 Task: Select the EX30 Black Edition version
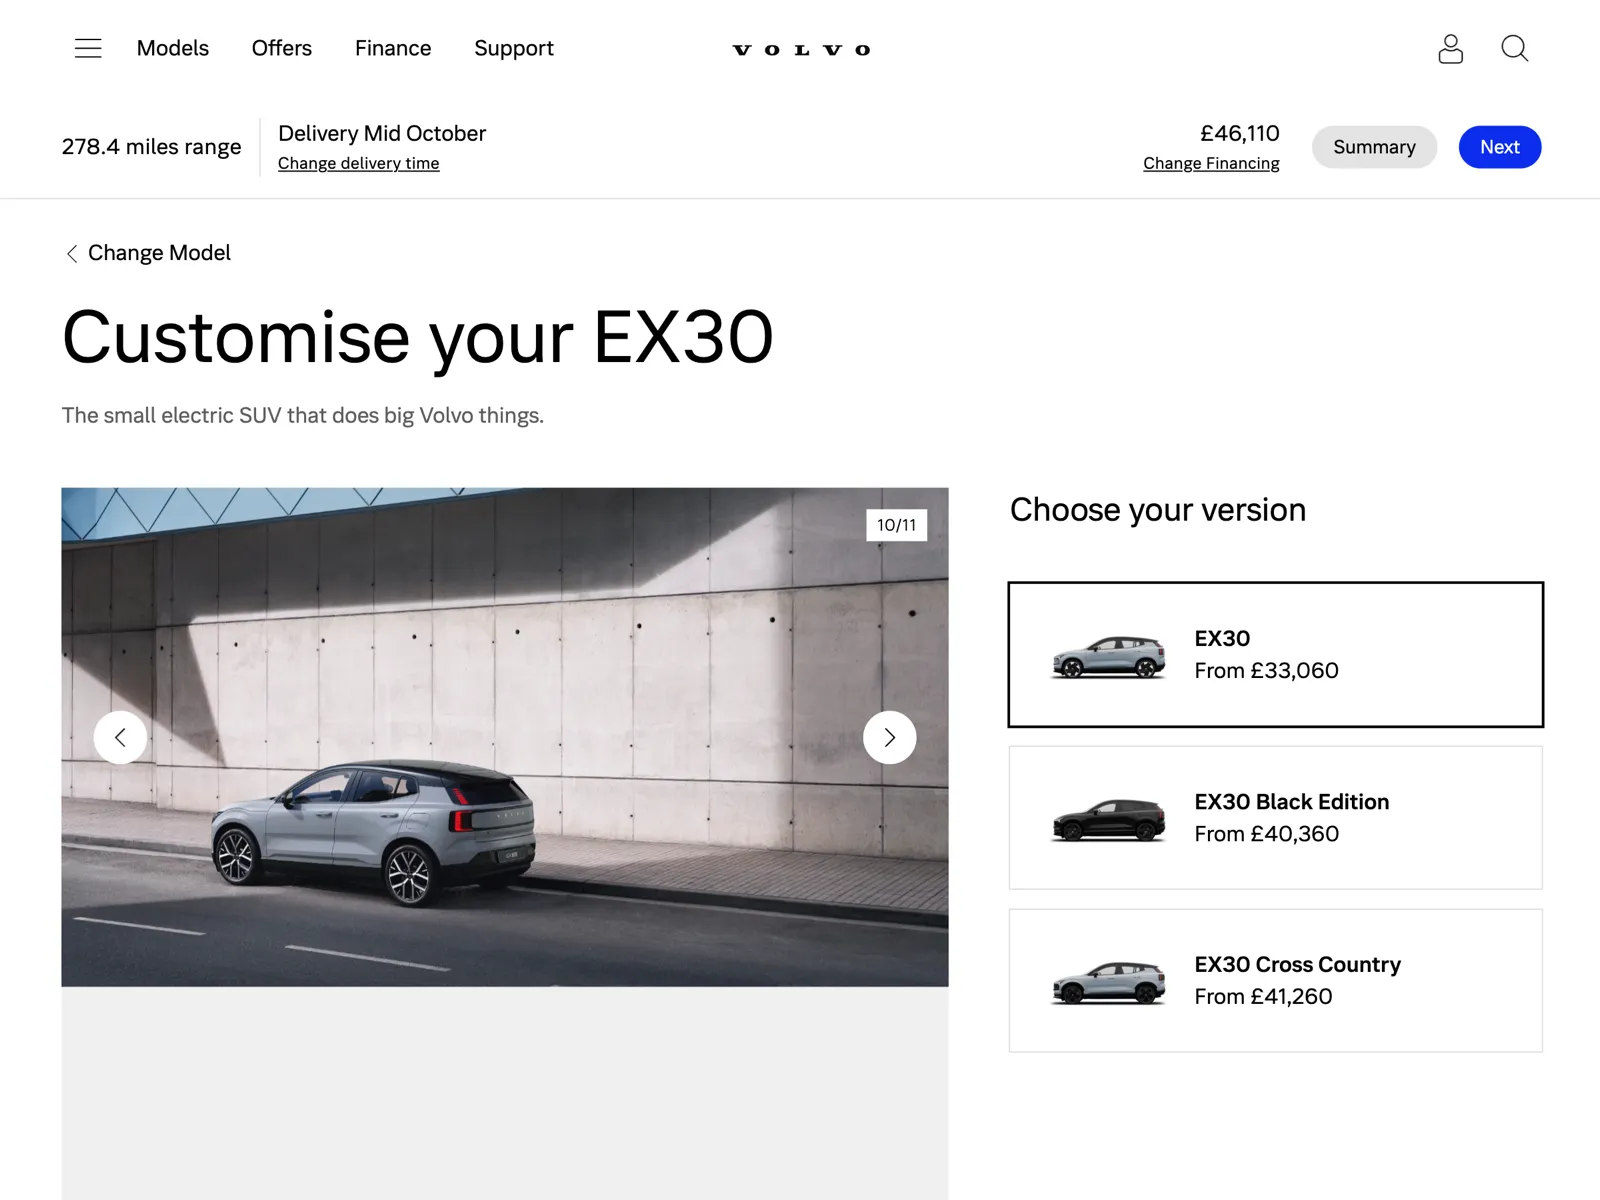pyautogui.click(x=1275, y=817)
